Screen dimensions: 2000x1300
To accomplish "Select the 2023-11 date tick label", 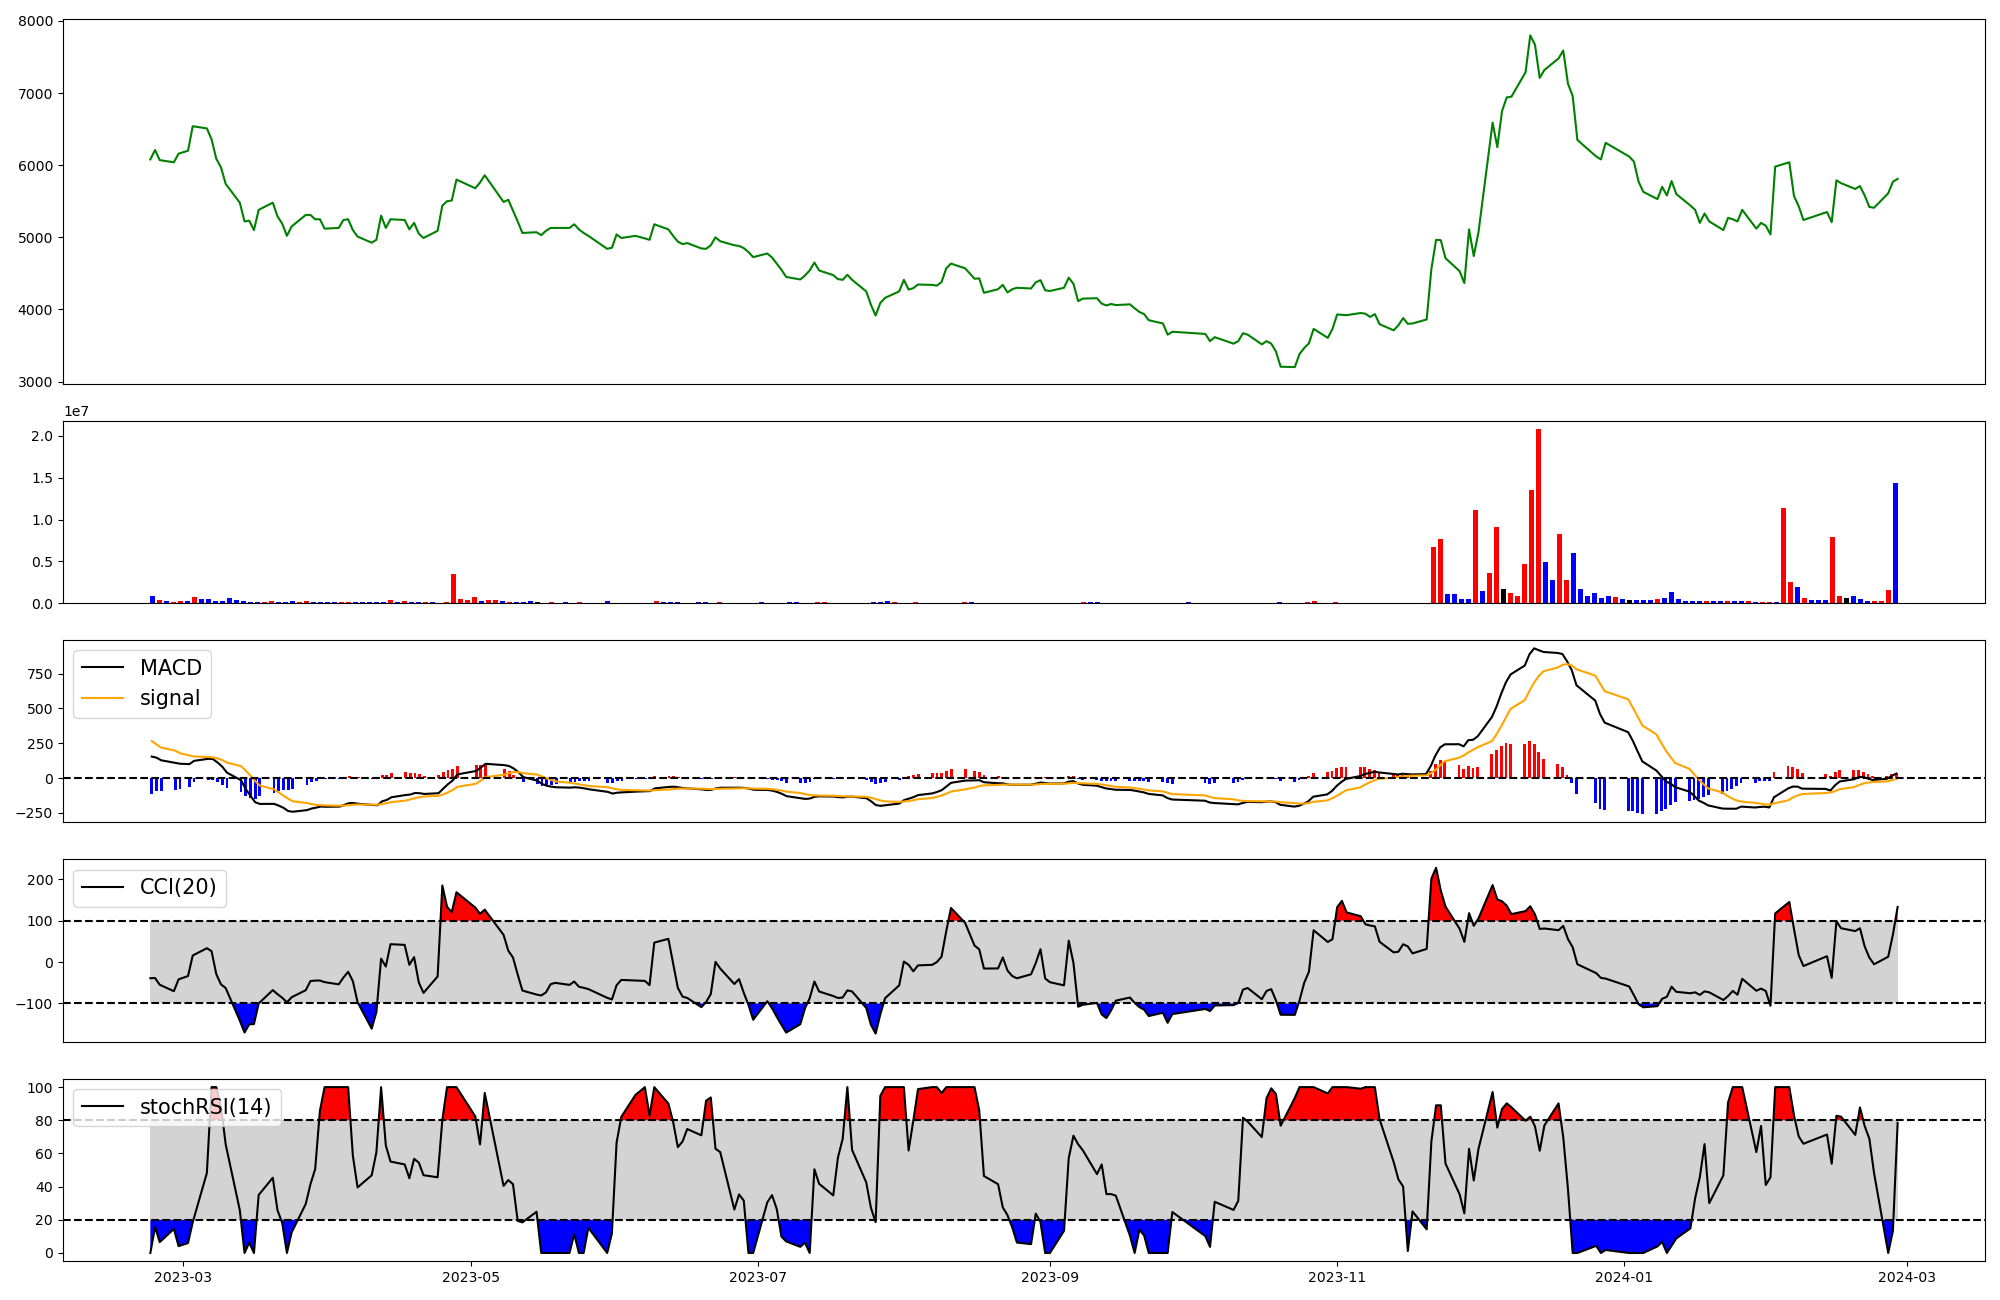I will (1337, 1277).
